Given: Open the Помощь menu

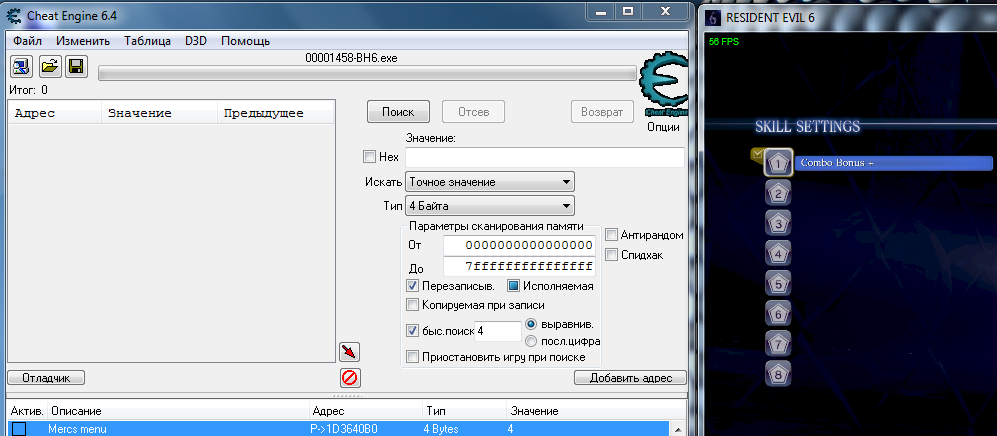Looking at the screenshot, I should coord(245,41).
